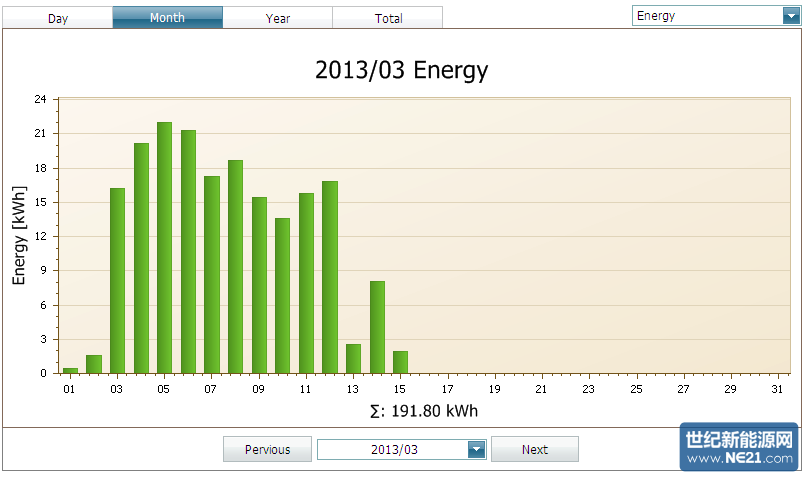Click the bar for day 09
The width and height of the screenshot is (804, 477).
[x=259, y=285]
